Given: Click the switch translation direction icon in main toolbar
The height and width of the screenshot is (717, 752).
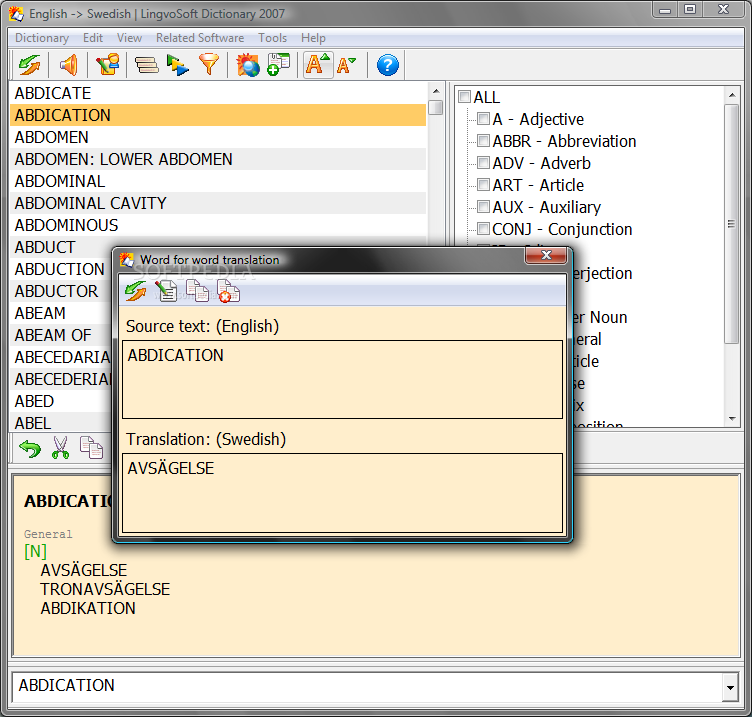Looking at the screenshot, I should click(30, 65).
